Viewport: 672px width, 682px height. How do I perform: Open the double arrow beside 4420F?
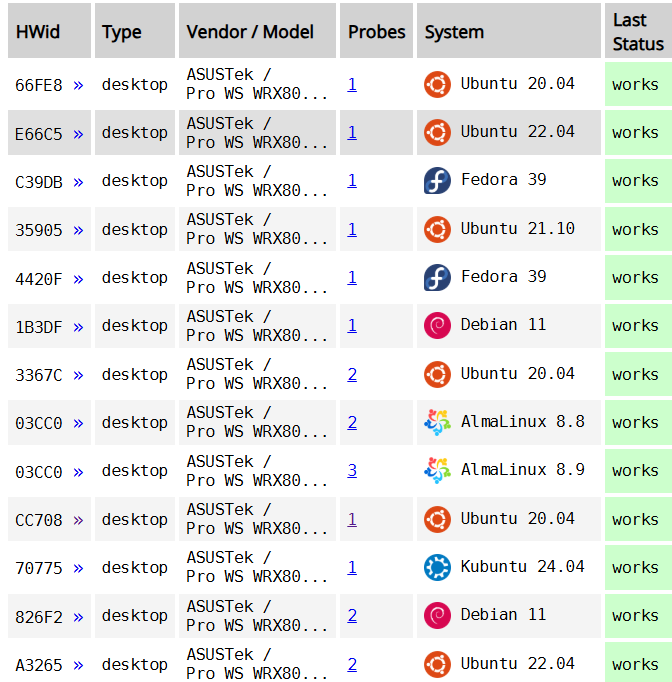coord(78,279)
